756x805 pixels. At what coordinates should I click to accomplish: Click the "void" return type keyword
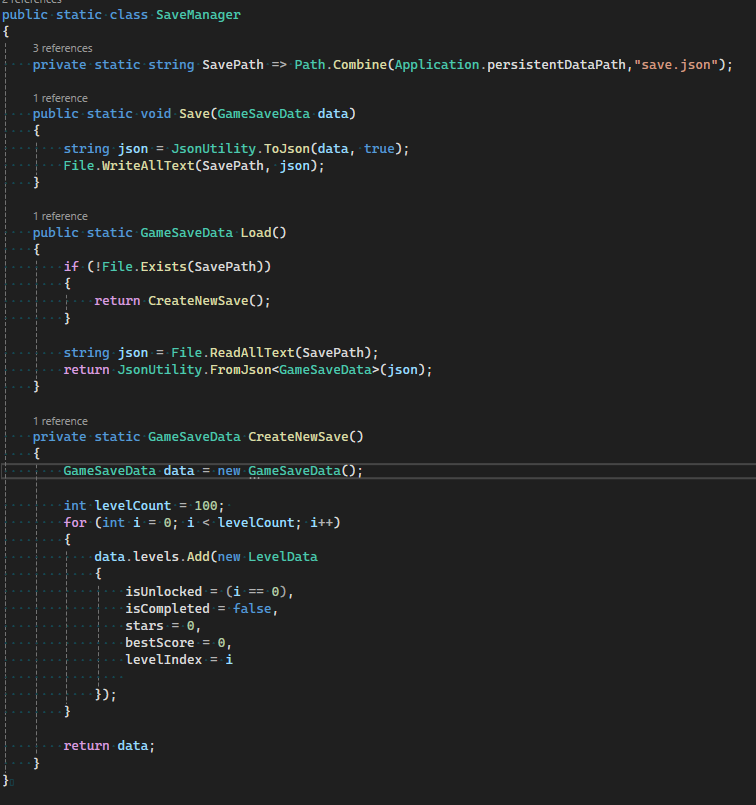[156, 113]
